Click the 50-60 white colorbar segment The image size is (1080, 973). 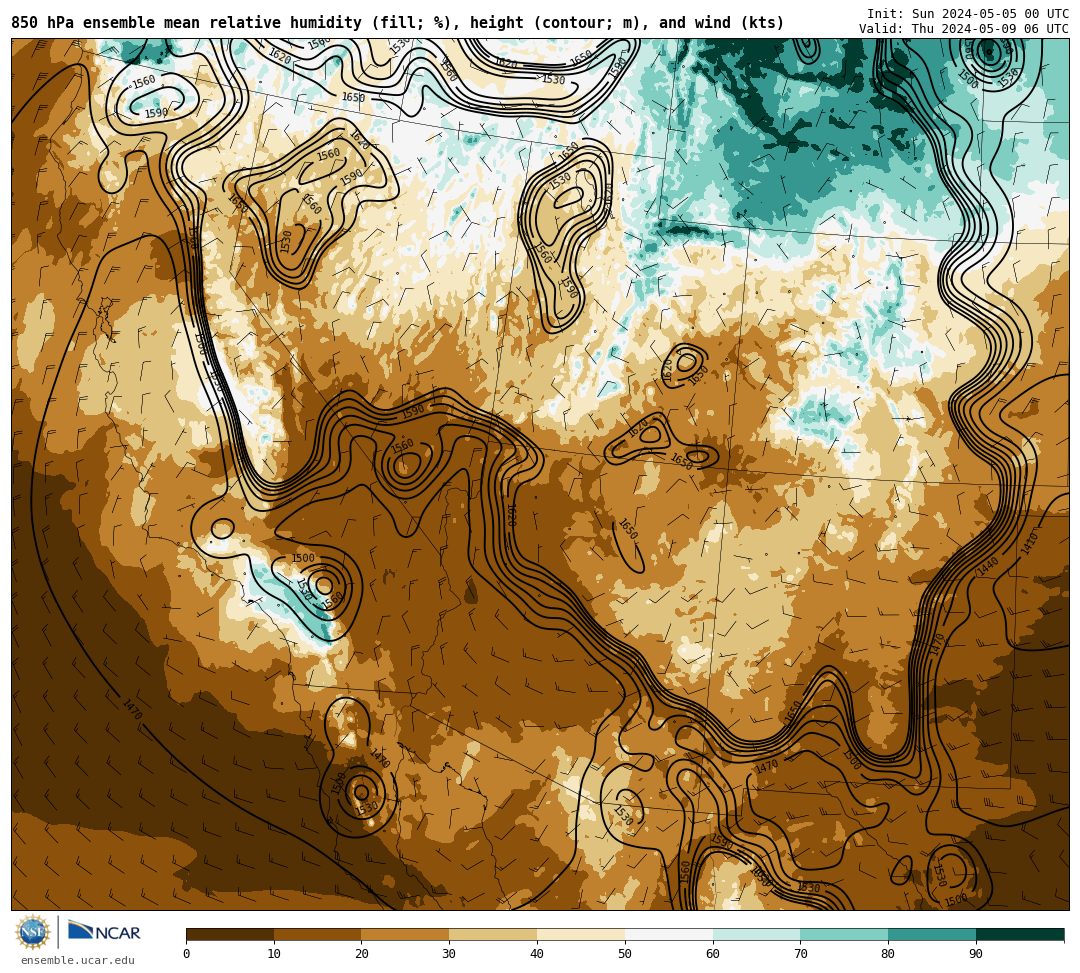click(669, 934)
